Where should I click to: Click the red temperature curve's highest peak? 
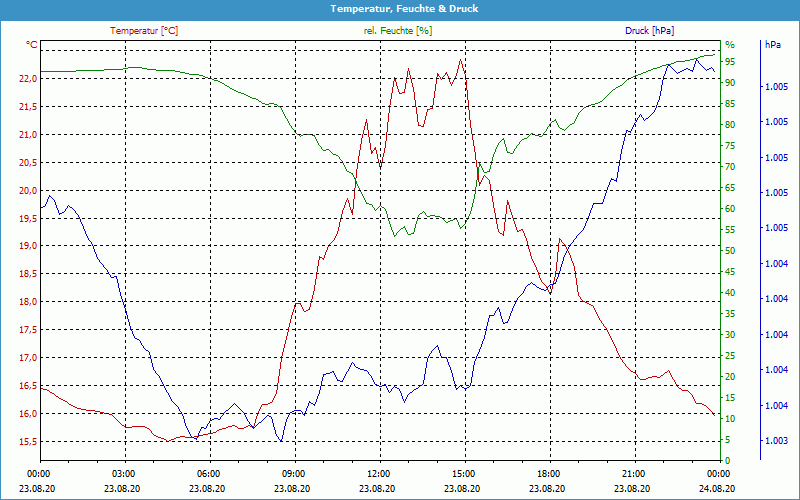click(x=460, y=59)
